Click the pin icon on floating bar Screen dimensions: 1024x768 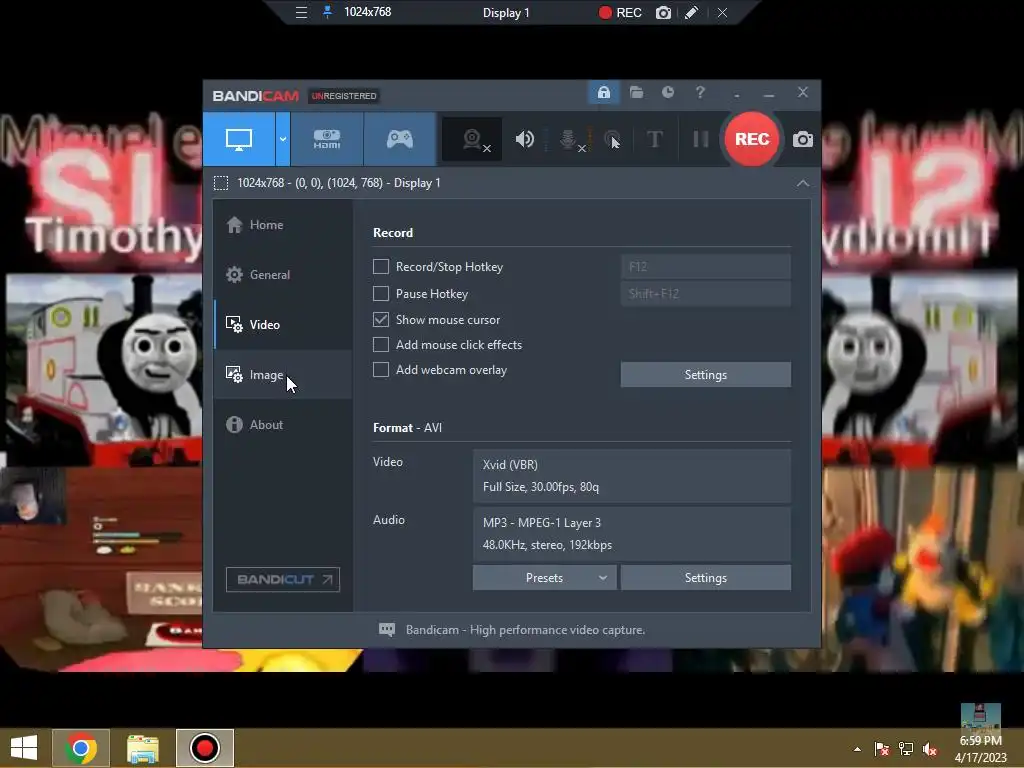tap(327, 12)
